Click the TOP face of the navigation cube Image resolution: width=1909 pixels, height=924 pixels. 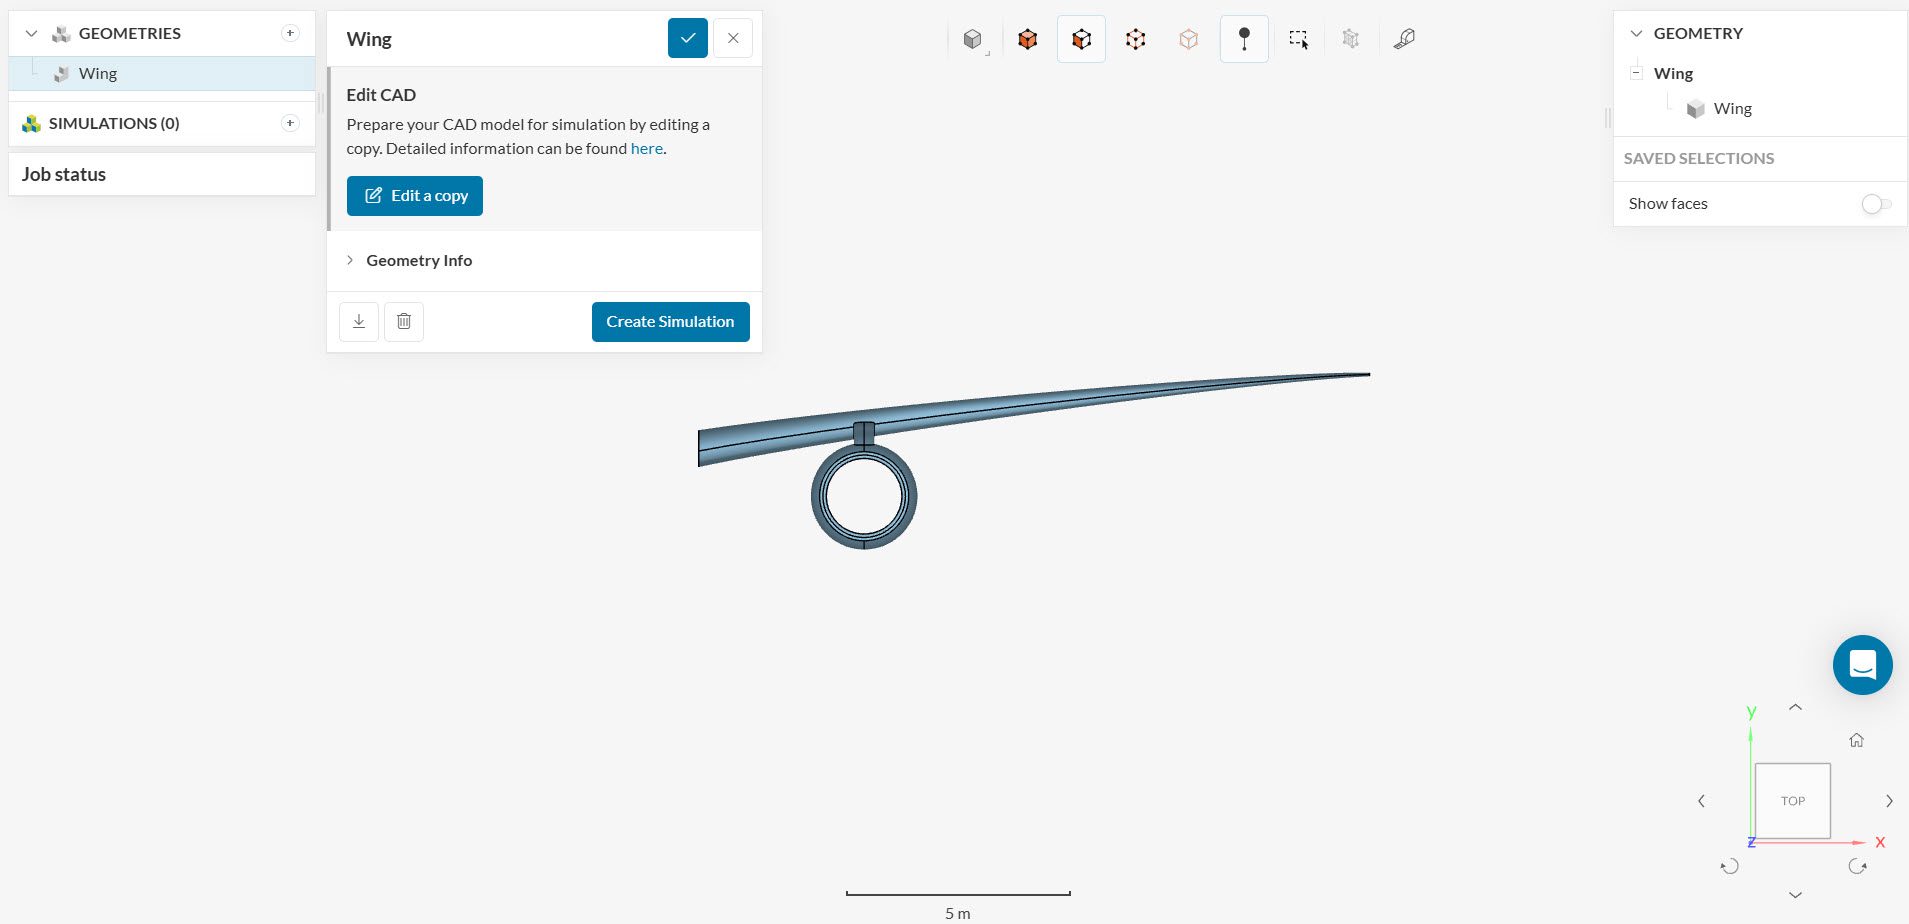[1792, 800]
